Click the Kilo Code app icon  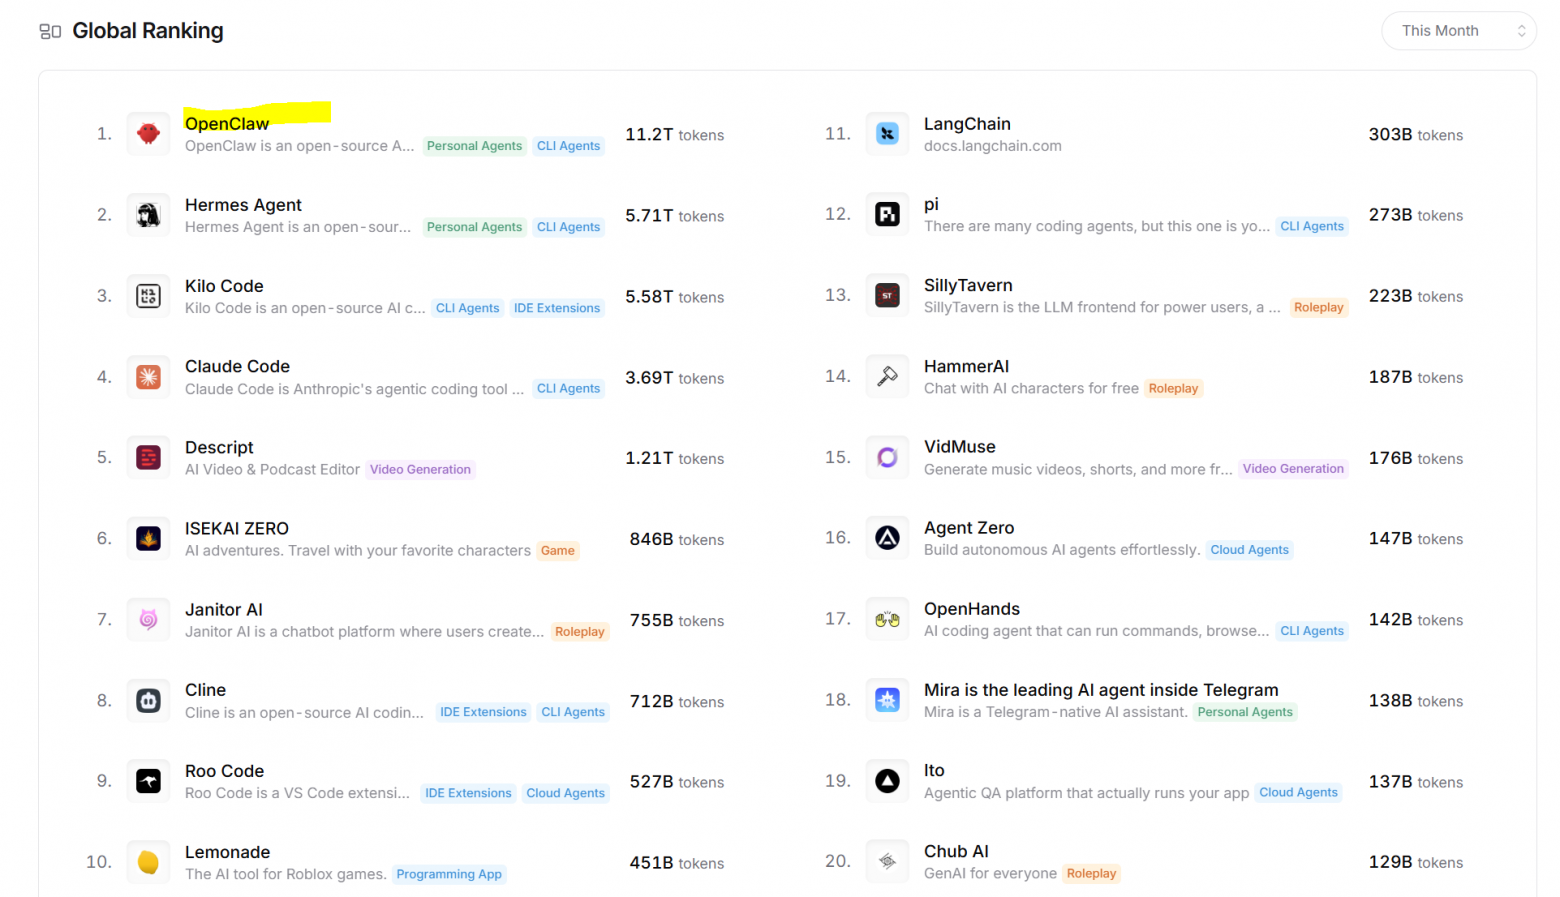click(x=148, y=296)
